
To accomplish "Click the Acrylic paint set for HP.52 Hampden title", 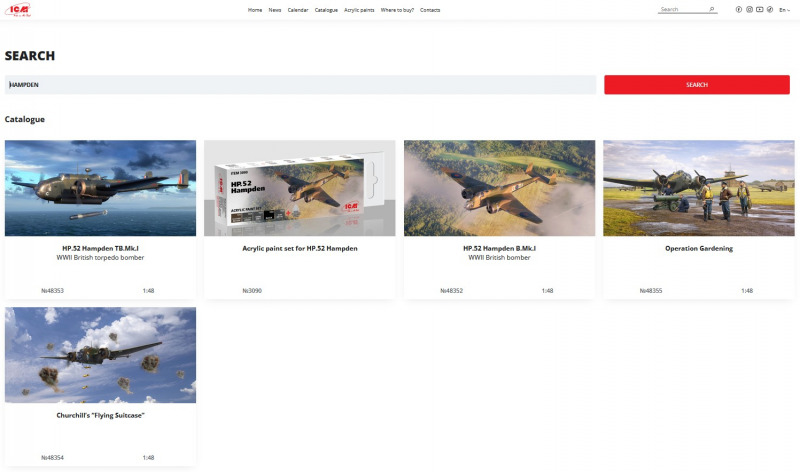I will coord(300,249).
